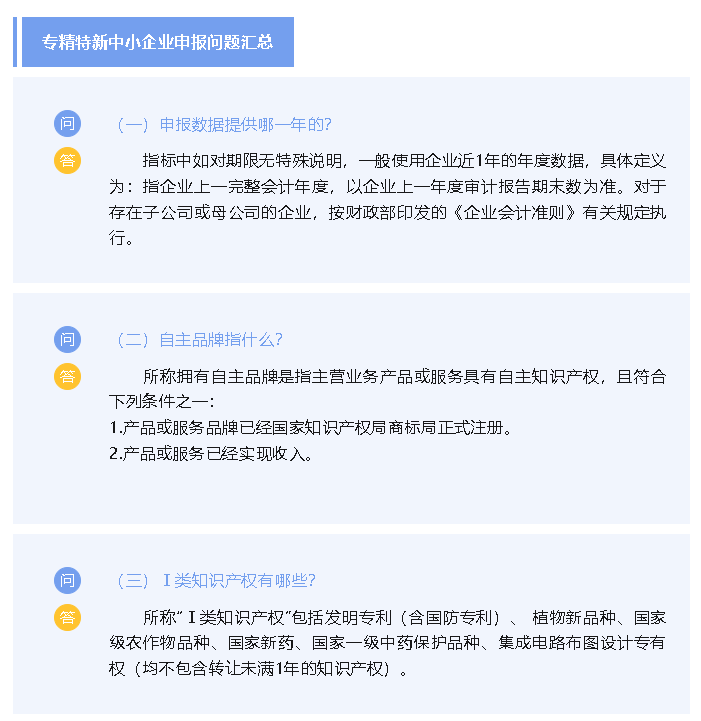Click the note 均不包含转让未满1年的知识产权
The image size is (701, 721).
262,669
